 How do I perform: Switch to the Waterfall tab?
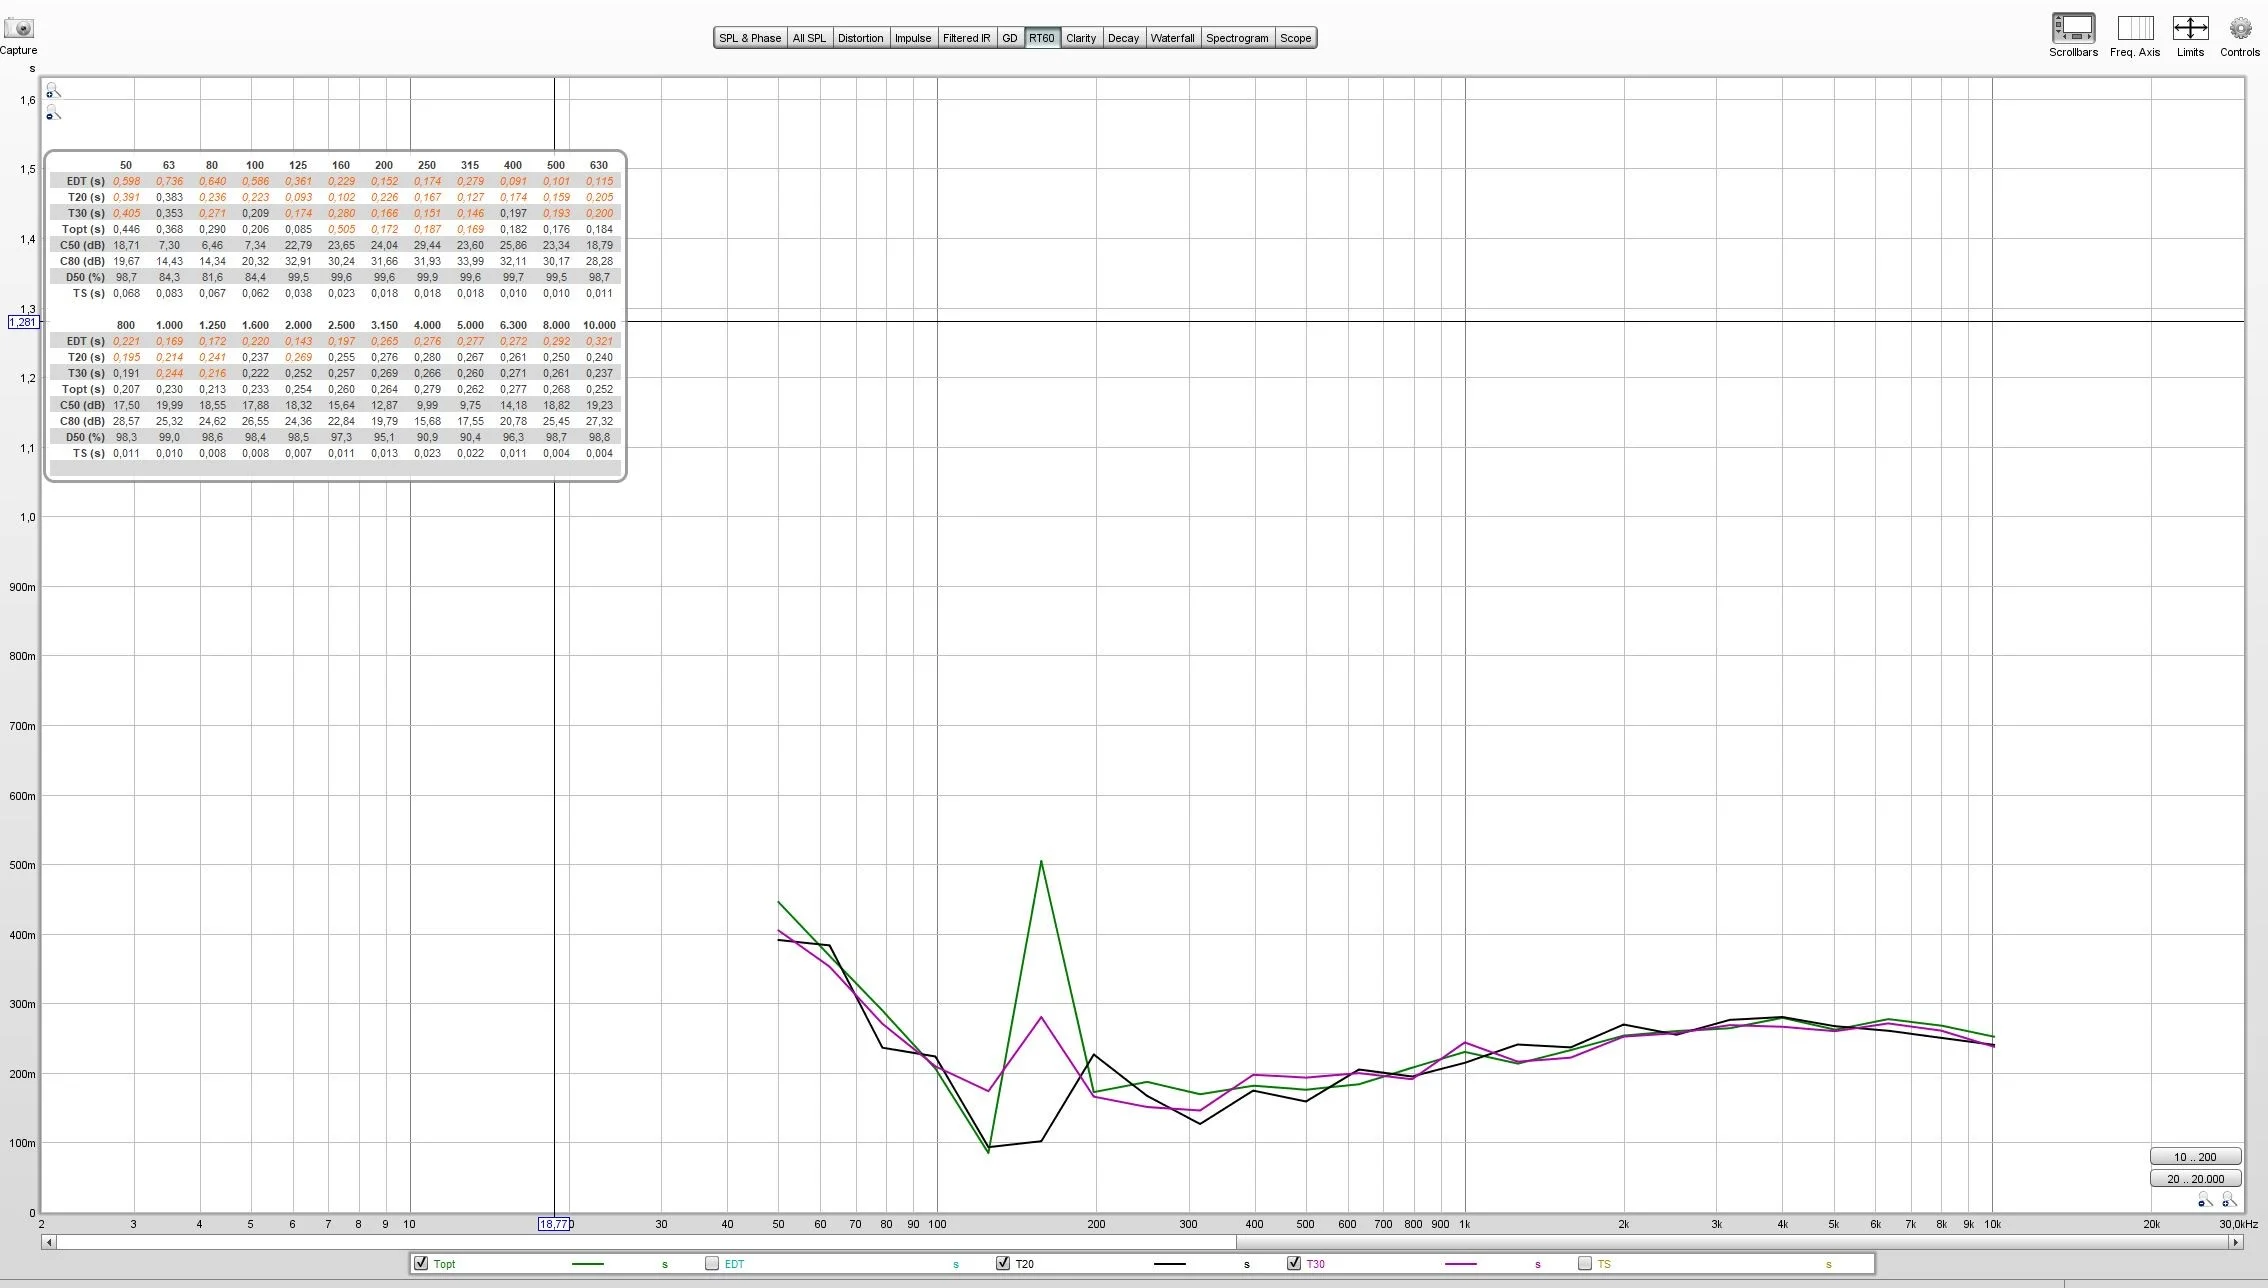(1172, 38)
